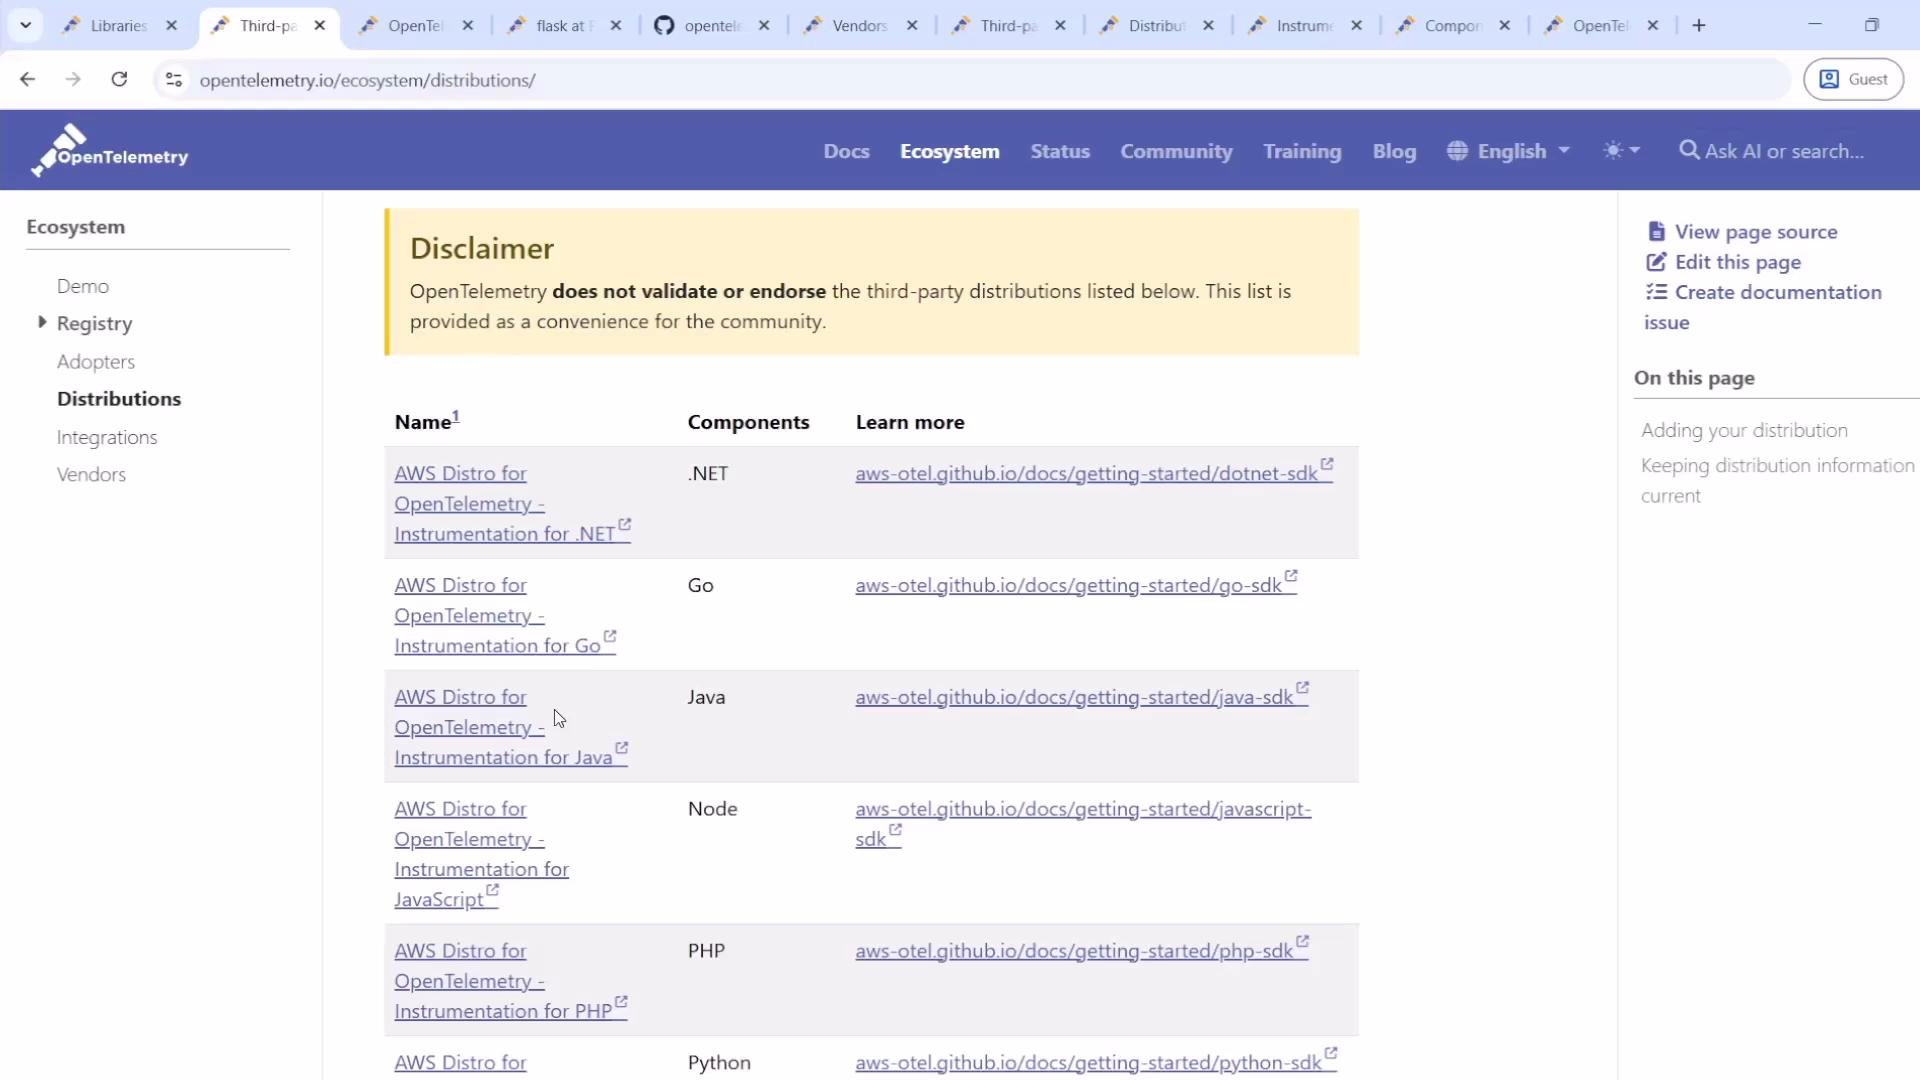
Task: Click the OpenTelemetry logo
Action: pos(110,150)
